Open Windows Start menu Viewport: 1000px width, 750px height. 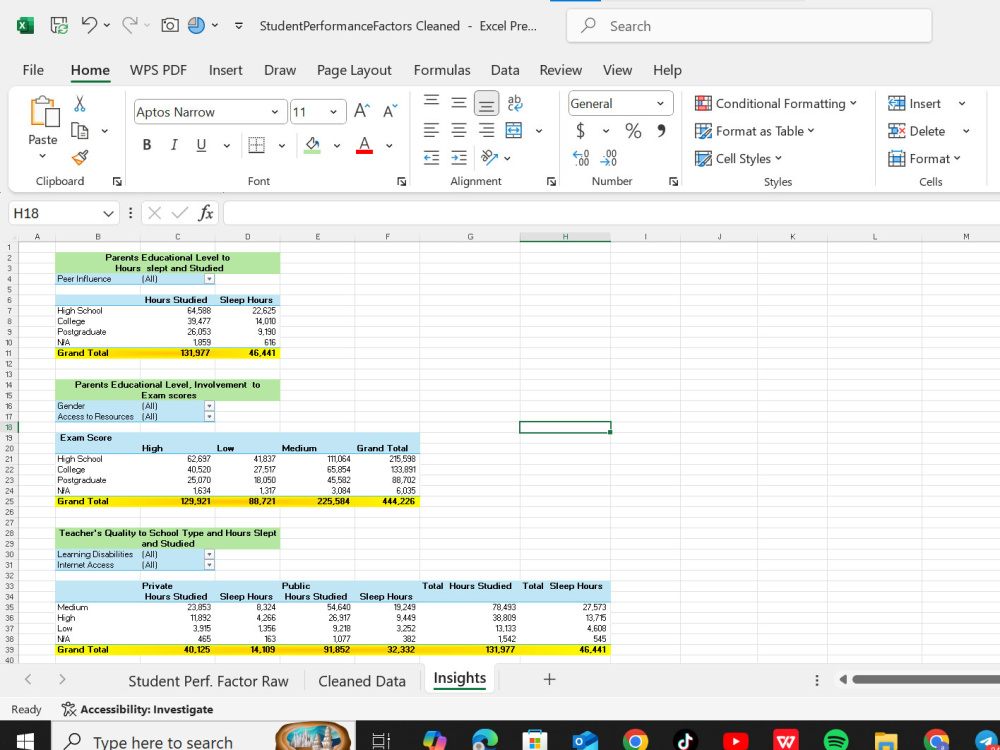tap(25, 740)
